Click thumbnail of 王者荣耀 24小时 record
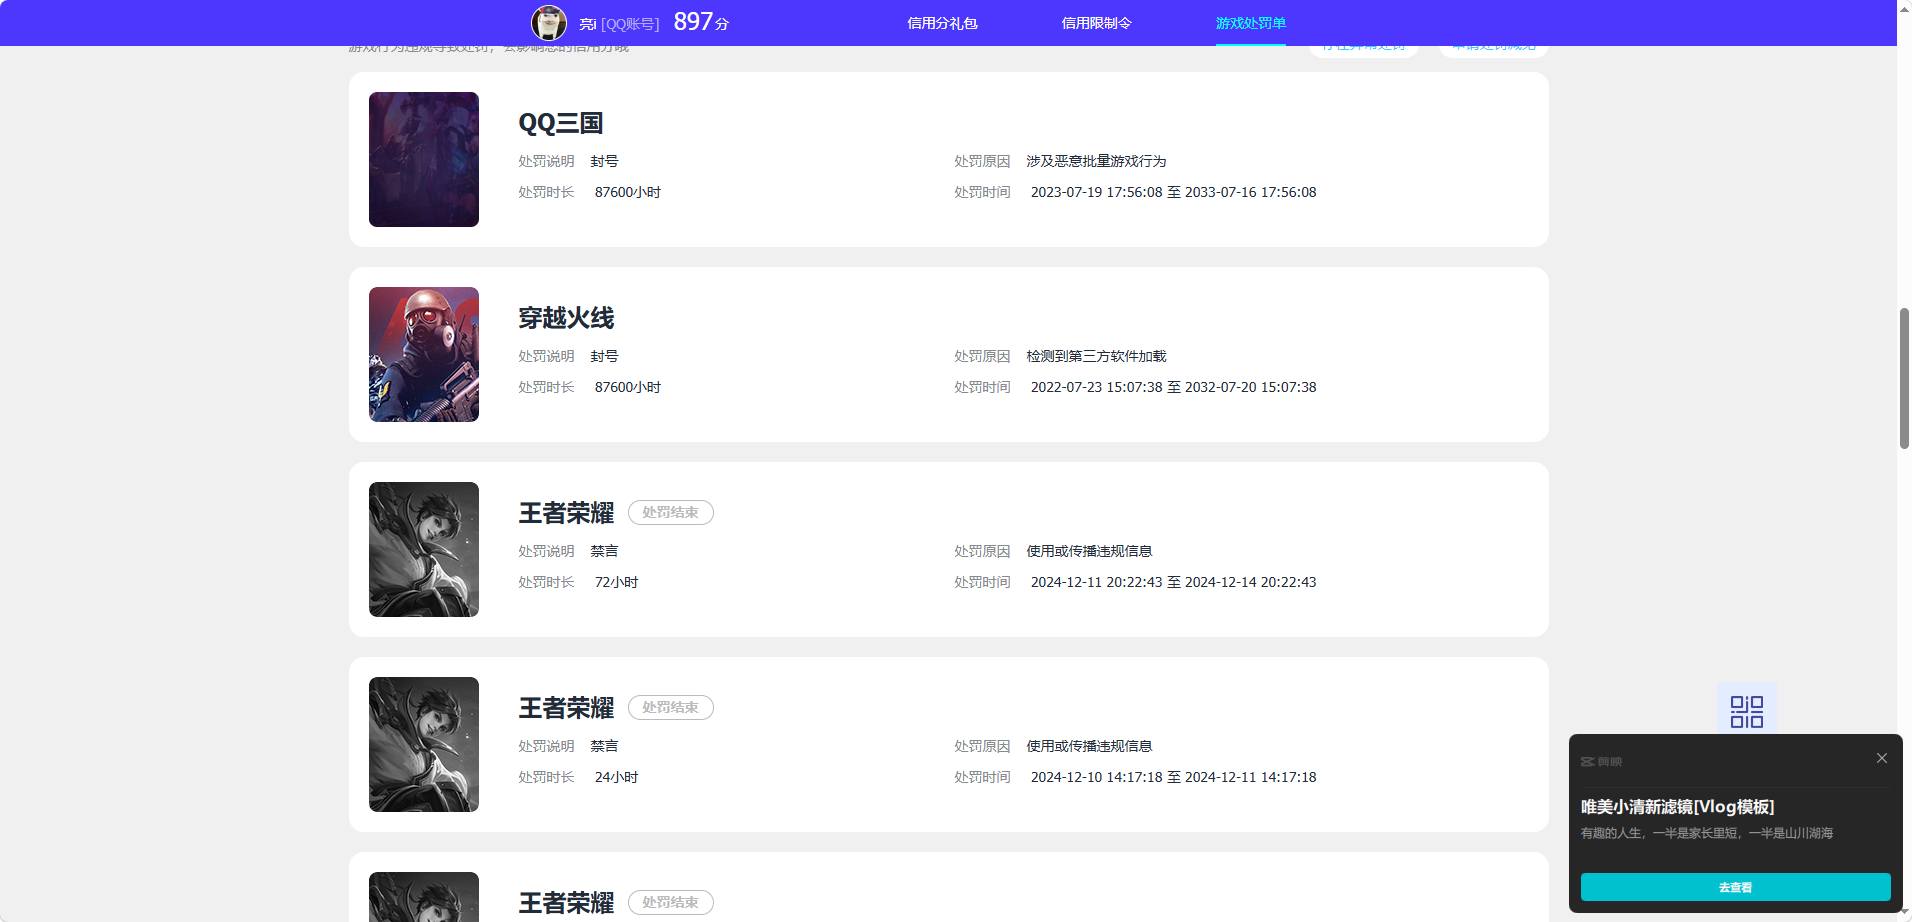Image resolution: width=1912 pixels, height=922 pixels. (x=424, y=744)
